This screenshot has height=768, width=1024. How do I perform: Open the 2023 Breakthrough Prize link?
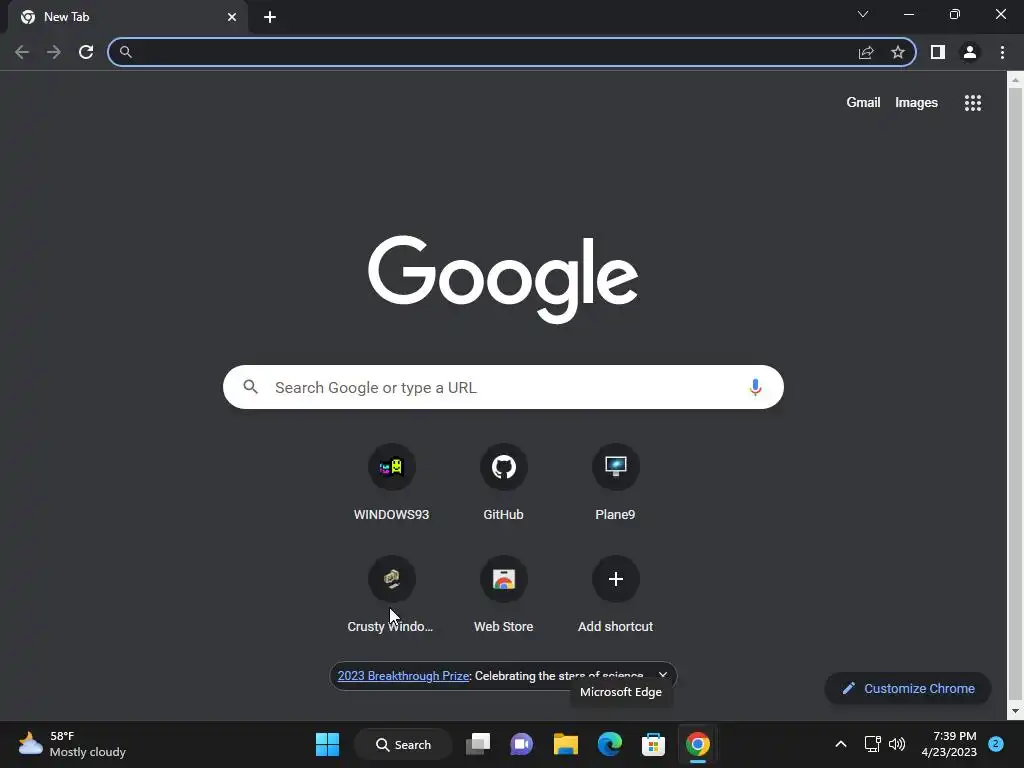(x=404, y=676)
